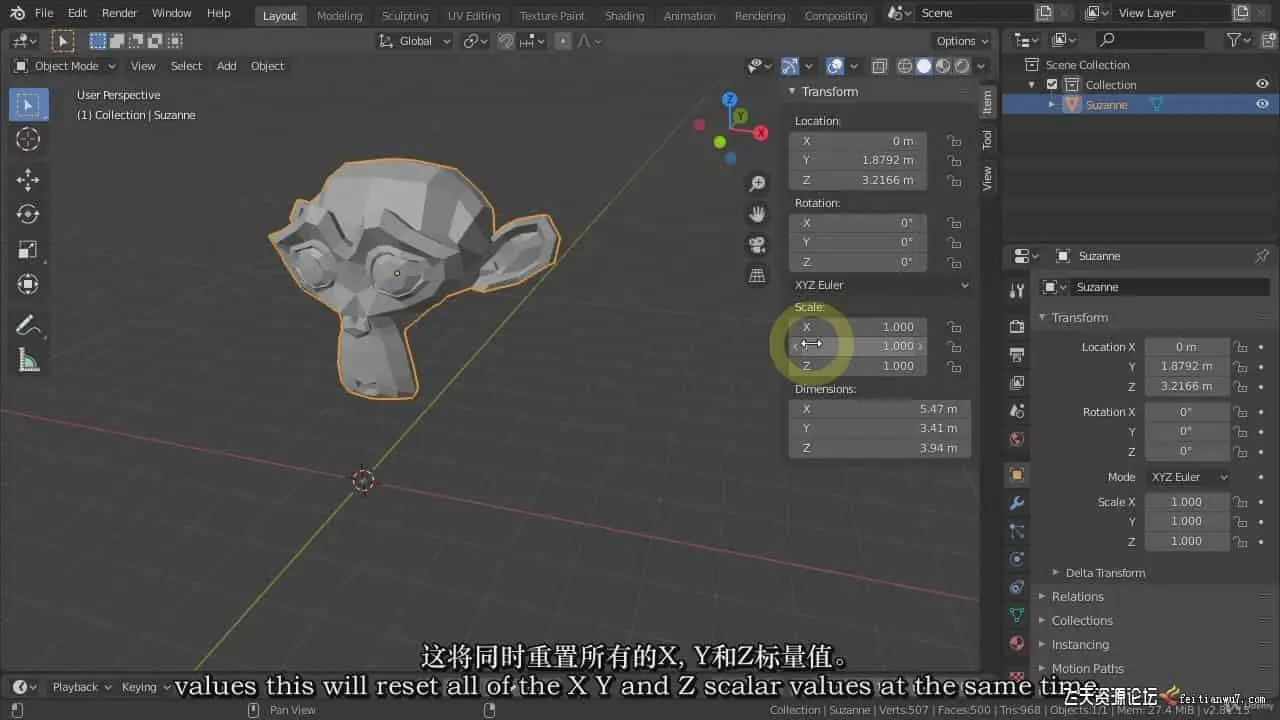The height and width of the screenshot is (720, 1280).
Task: Open the Object Mode dropdown
Action: pyautogui.click(x=65, y=66)
